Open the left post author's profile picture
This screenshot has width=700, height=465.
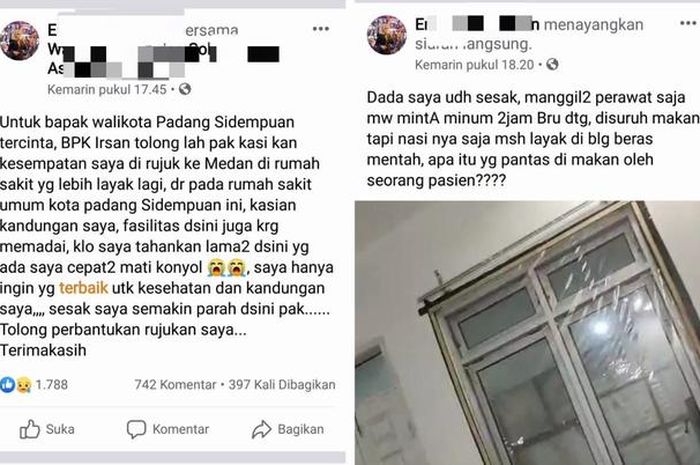20,41
